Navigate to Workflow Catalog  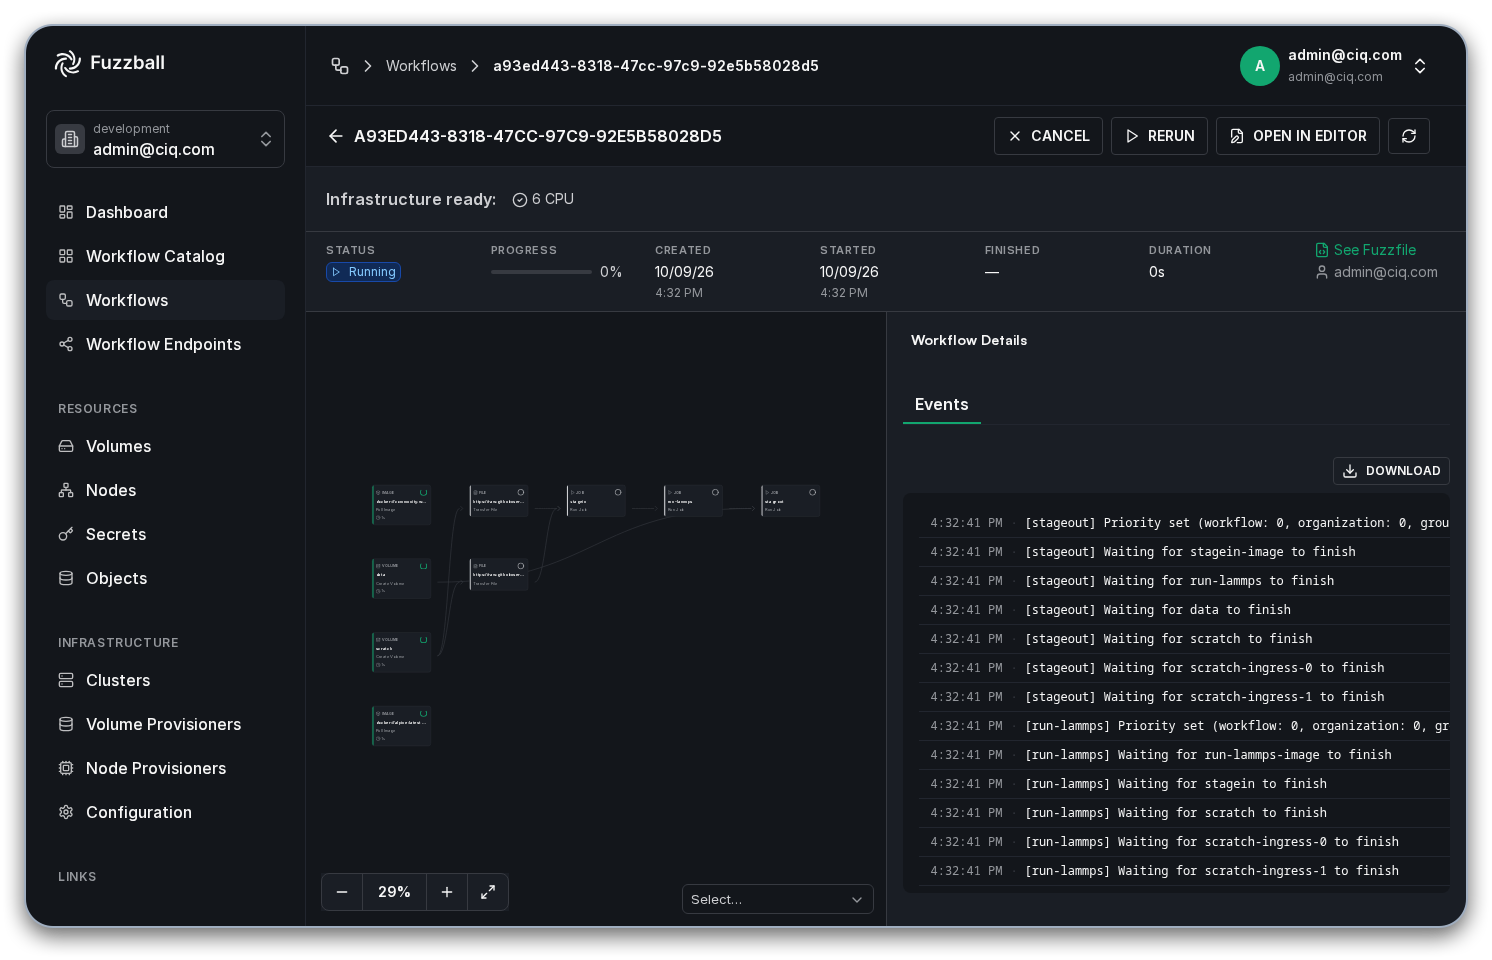(165, 256)
